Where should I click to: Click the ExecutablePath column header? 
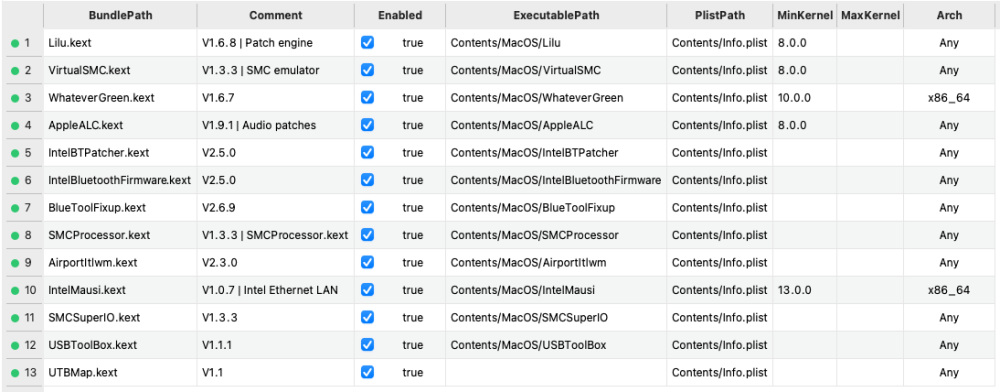point(556,15)
